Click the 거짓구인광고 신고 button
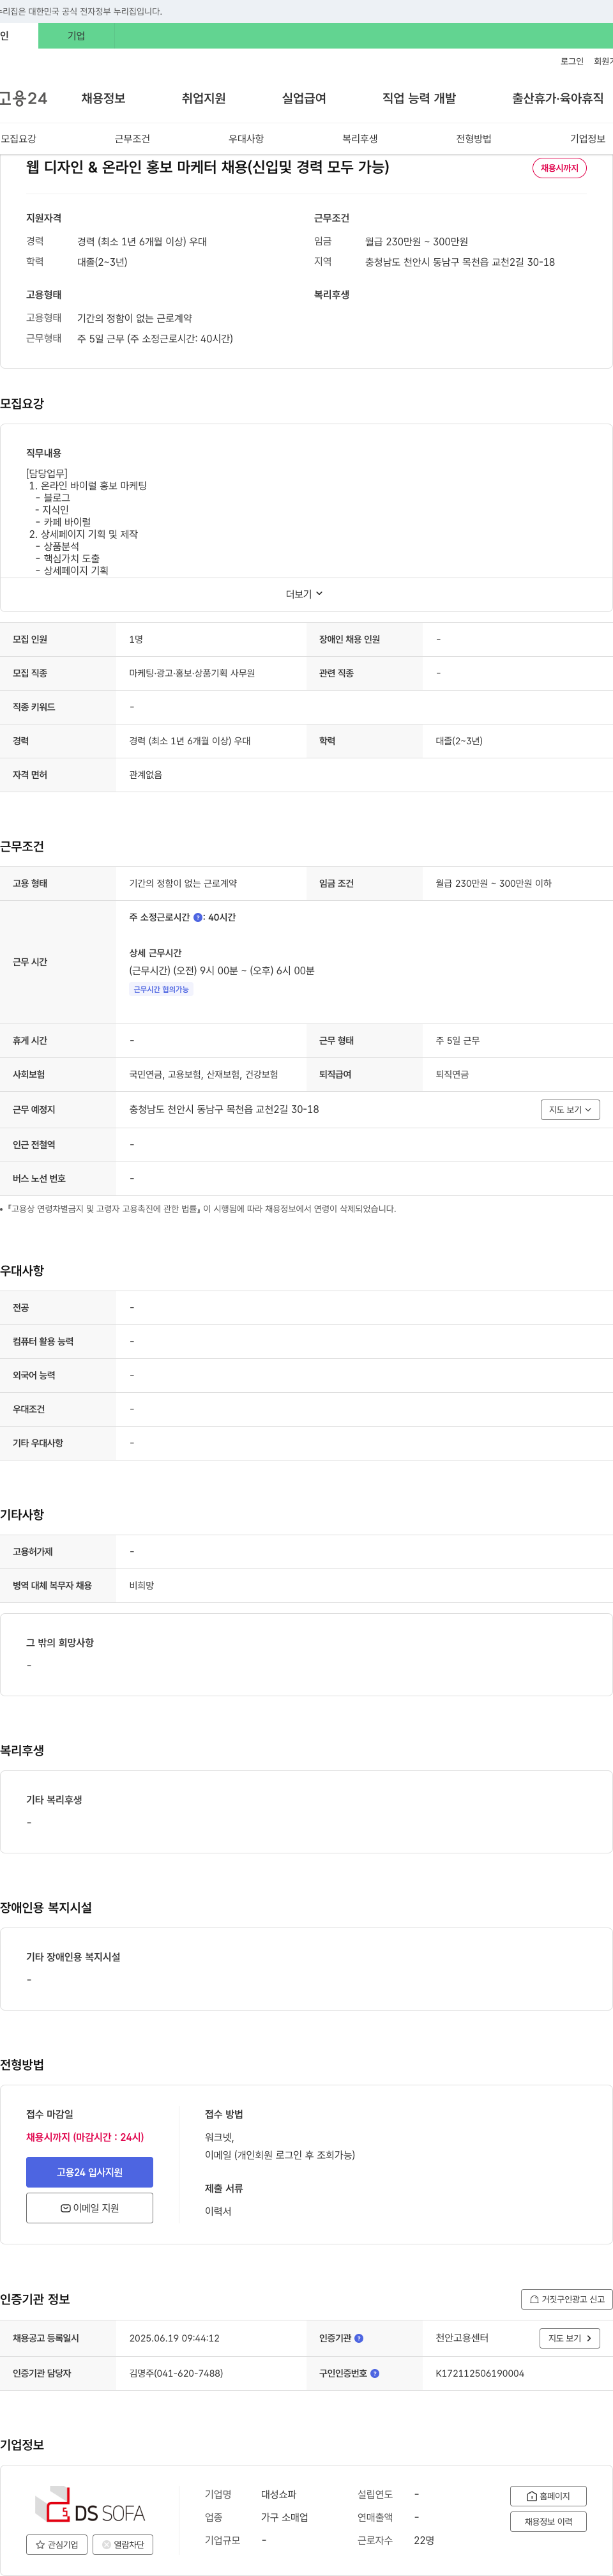 tap(566, 2299)
